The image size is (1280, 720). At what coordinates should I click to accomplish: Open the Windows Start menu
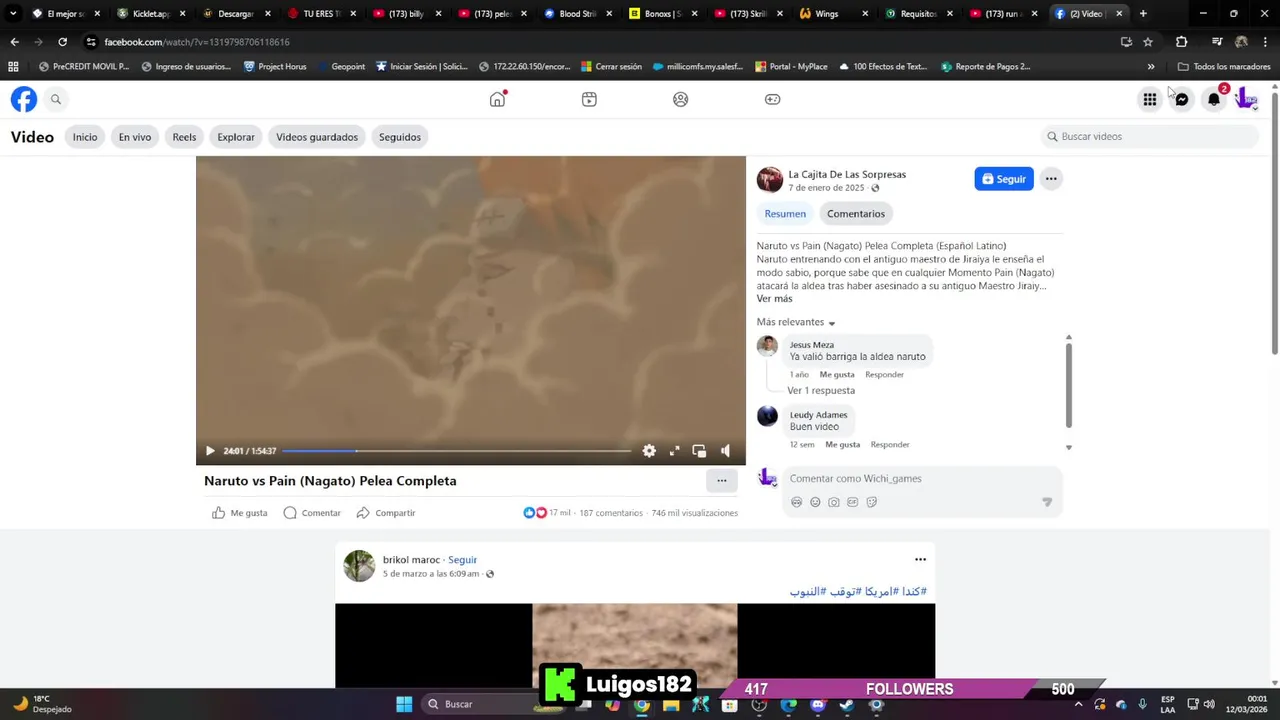404,704
